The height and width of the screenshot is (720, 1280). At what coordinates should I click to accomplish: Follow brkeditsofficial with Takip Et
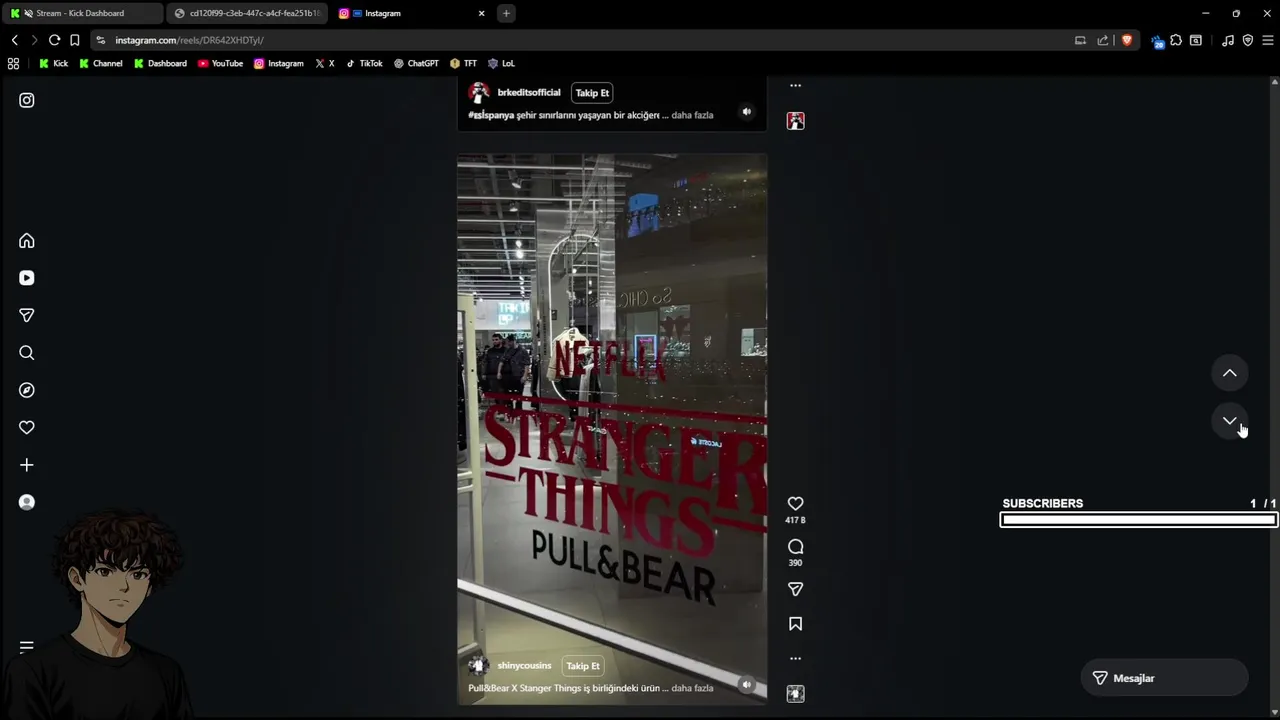592,93
